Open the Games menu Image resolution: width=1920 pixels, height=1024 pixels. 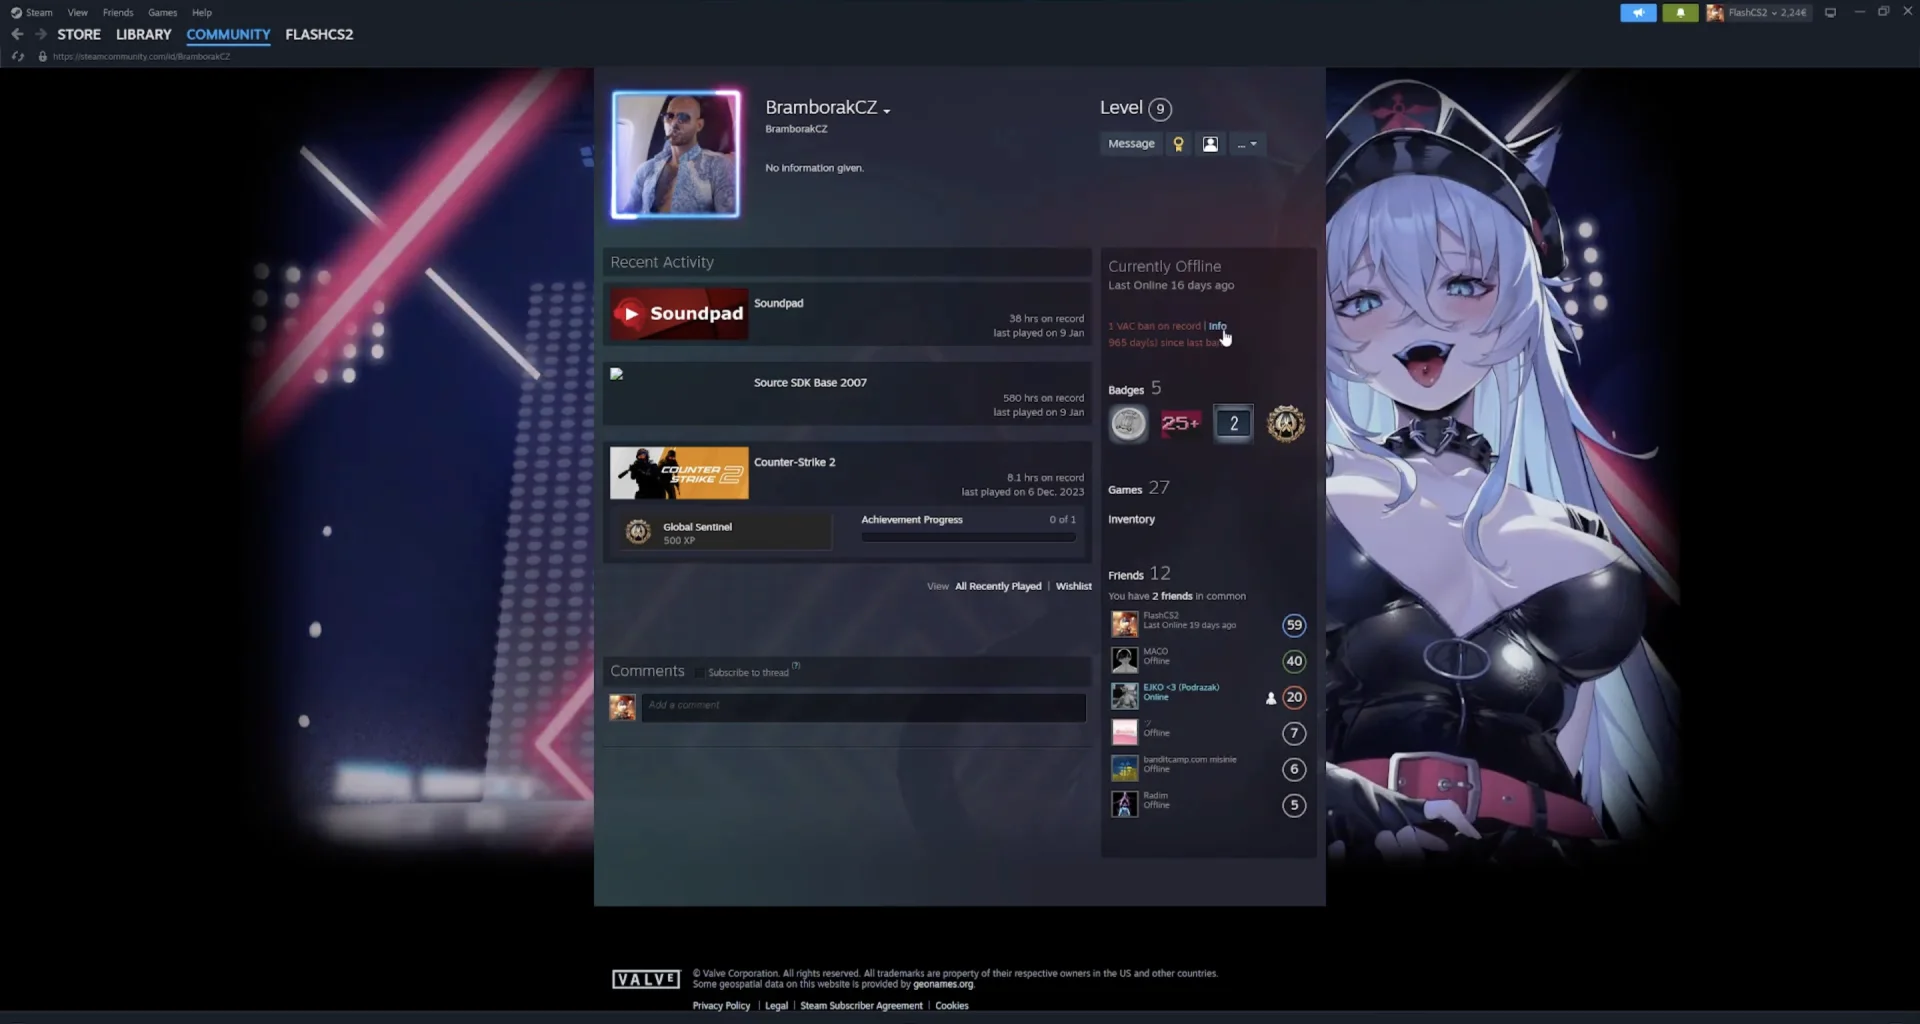(162, 13)
